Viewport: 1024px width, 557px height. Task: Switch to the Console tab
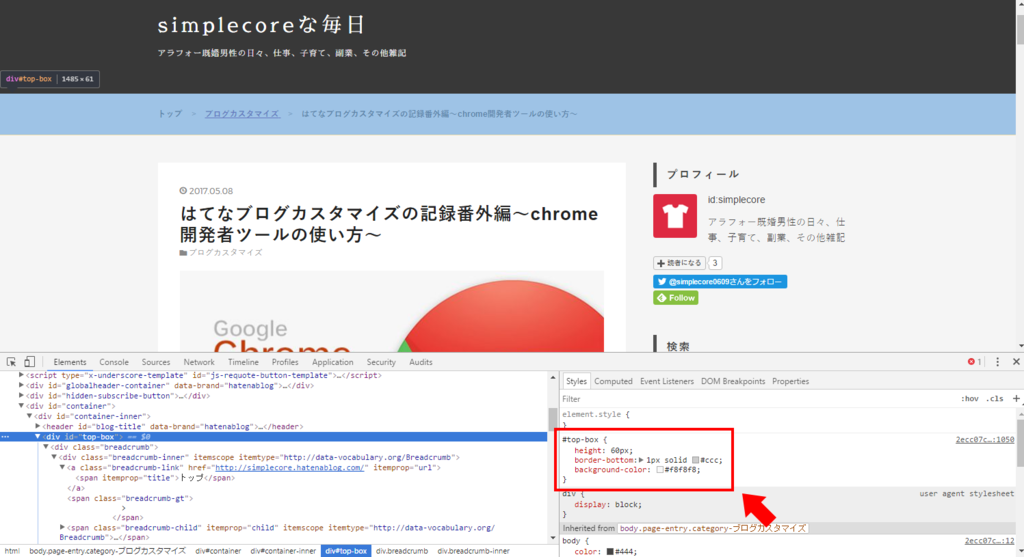click(114, 362)
